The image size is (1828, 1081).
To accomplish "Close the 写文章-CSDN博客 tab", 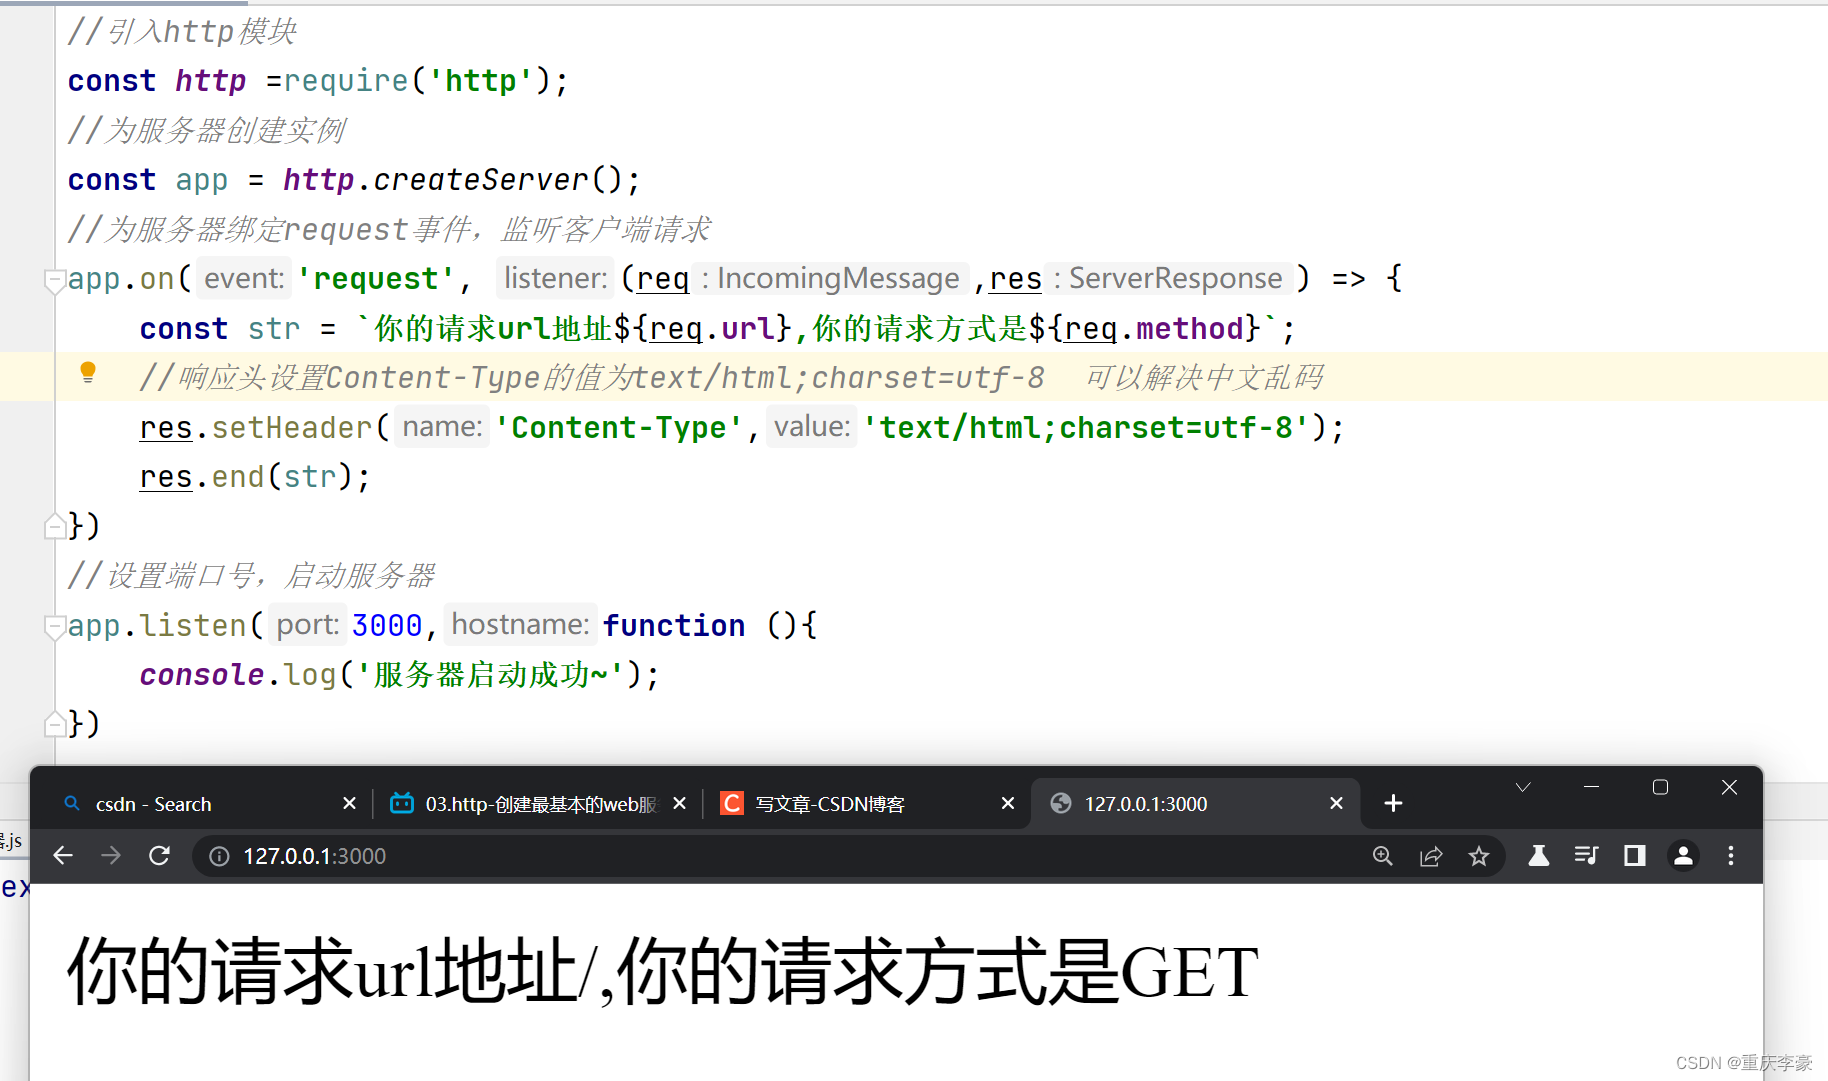I will coord(1008,803).
